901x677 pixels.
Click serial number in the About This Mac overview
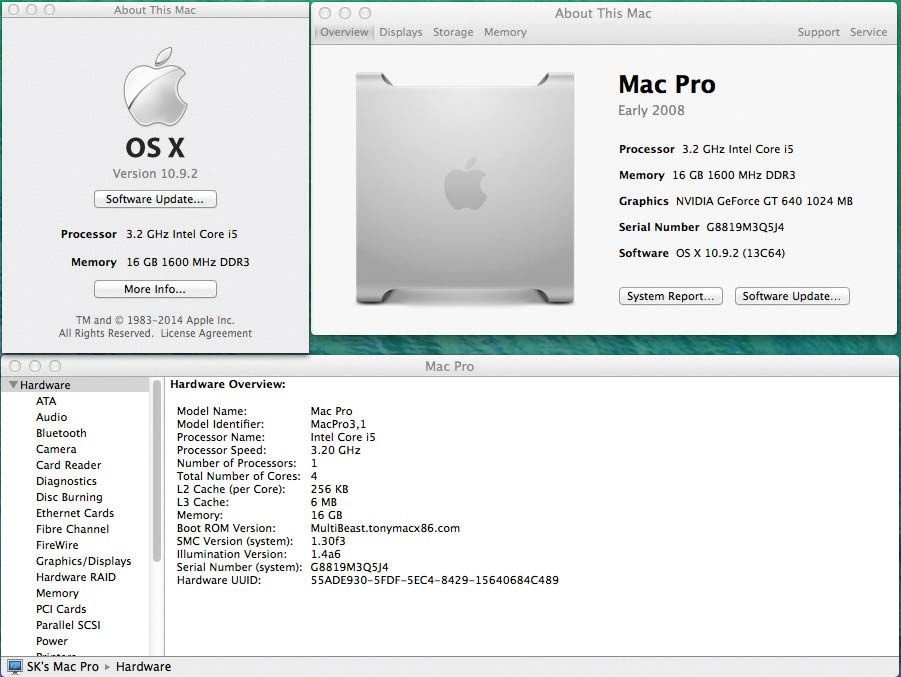point(745,227)
